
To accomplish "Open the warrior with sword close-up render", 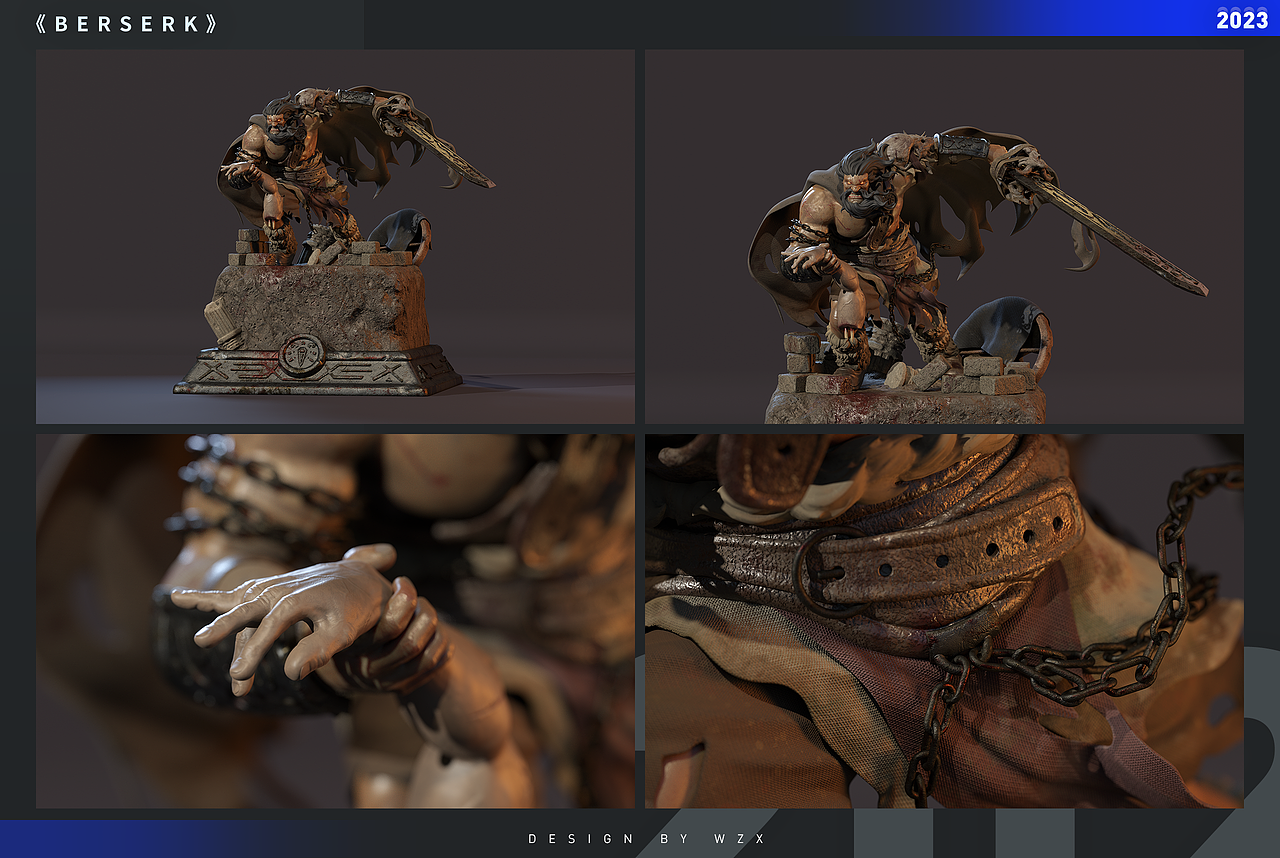I will click(944, 237).
